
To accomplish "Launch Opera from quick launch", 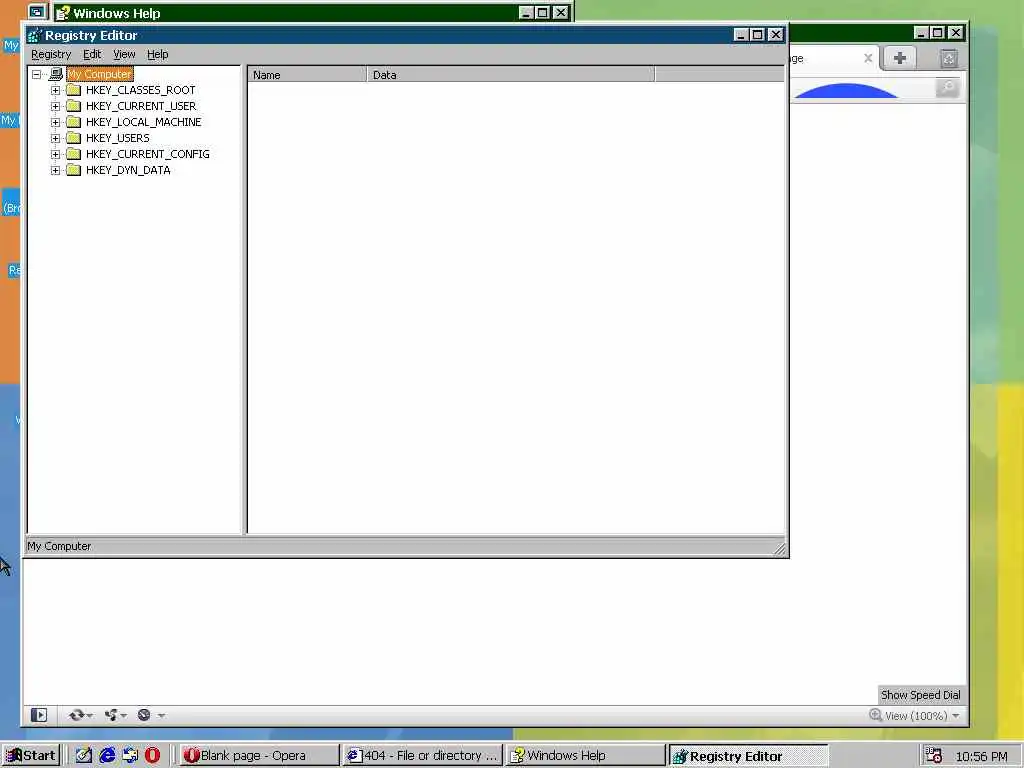I will [153, 756].
